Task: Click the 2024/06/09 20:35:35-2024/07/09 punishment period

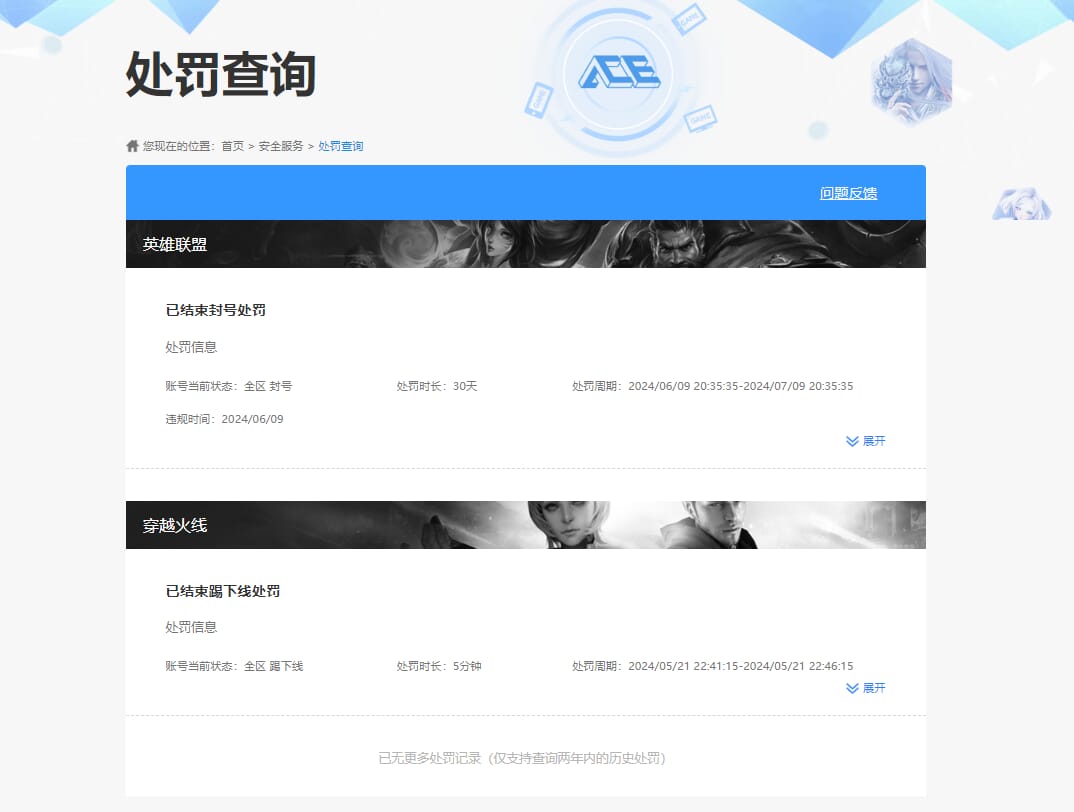Action: (713, 386)
